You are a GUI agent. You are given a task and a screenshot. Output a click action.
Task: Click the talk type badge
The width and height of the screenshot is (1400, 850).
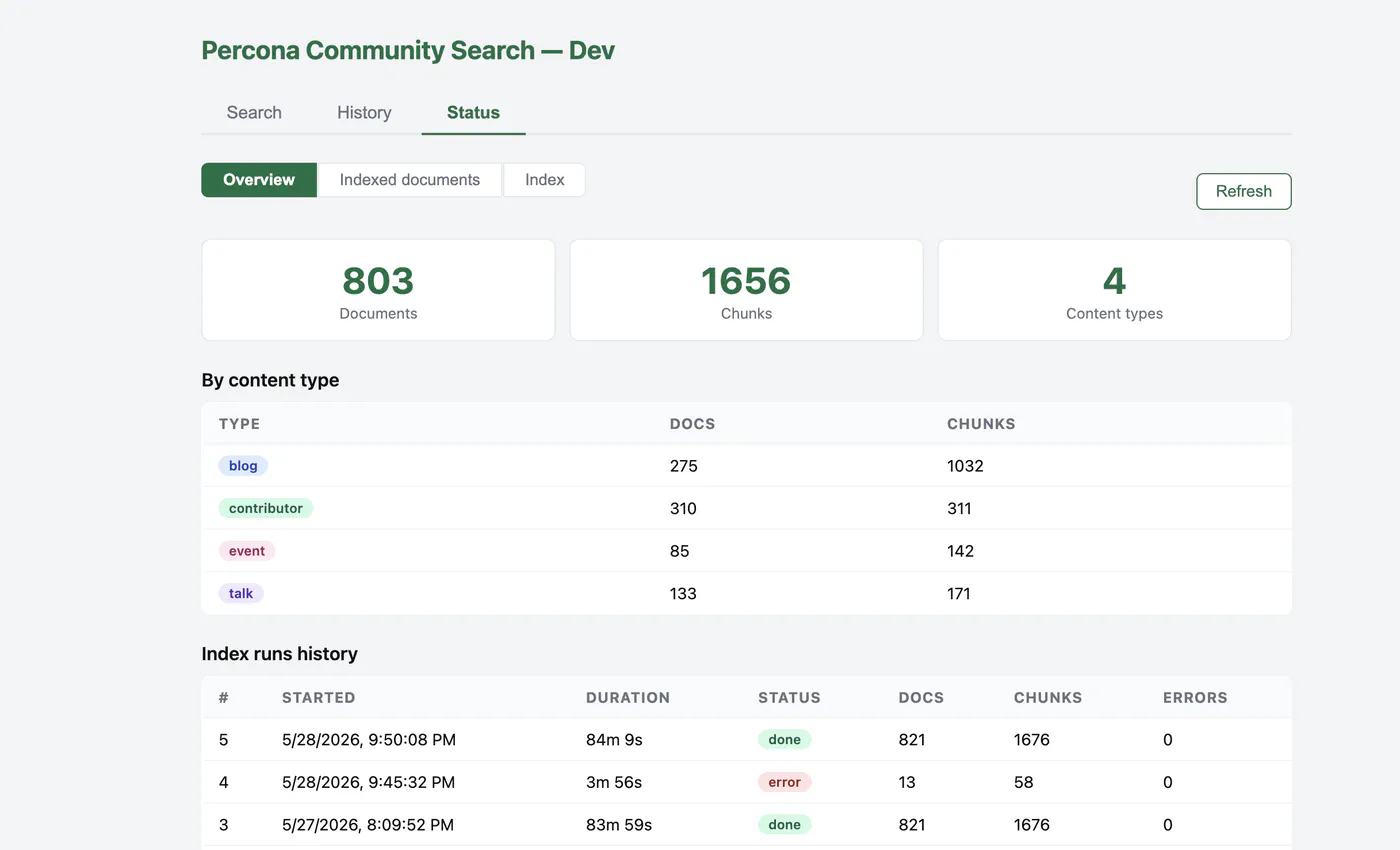pos(241,593)
